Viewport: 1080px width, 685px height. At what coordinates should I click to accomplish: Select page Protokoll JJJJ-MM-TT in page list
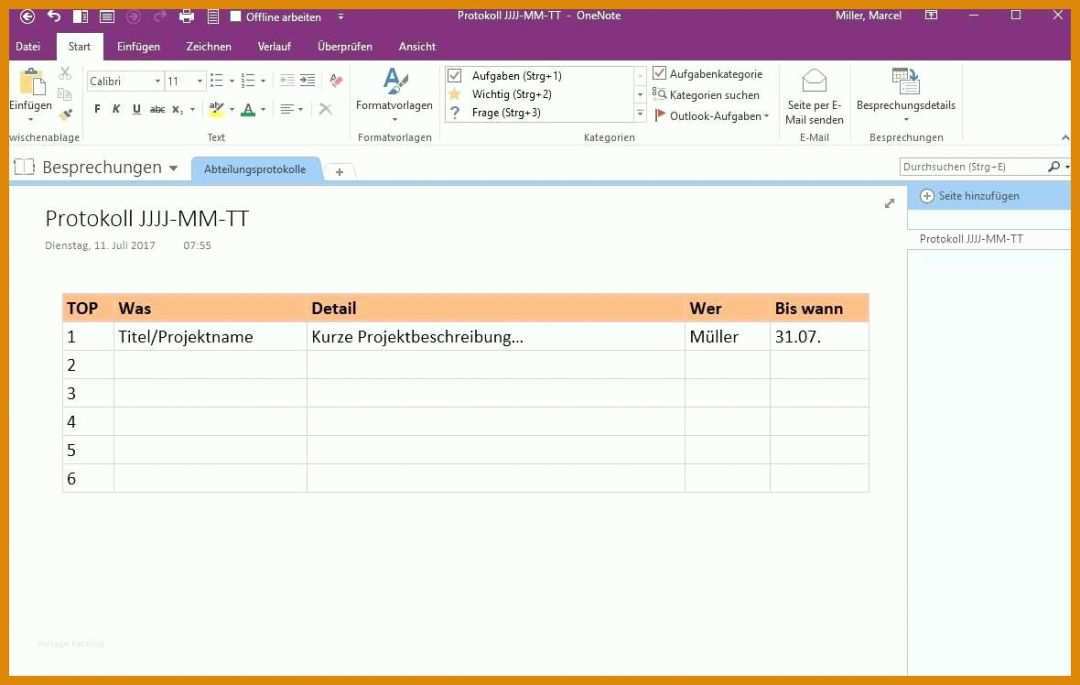point(971,239)
